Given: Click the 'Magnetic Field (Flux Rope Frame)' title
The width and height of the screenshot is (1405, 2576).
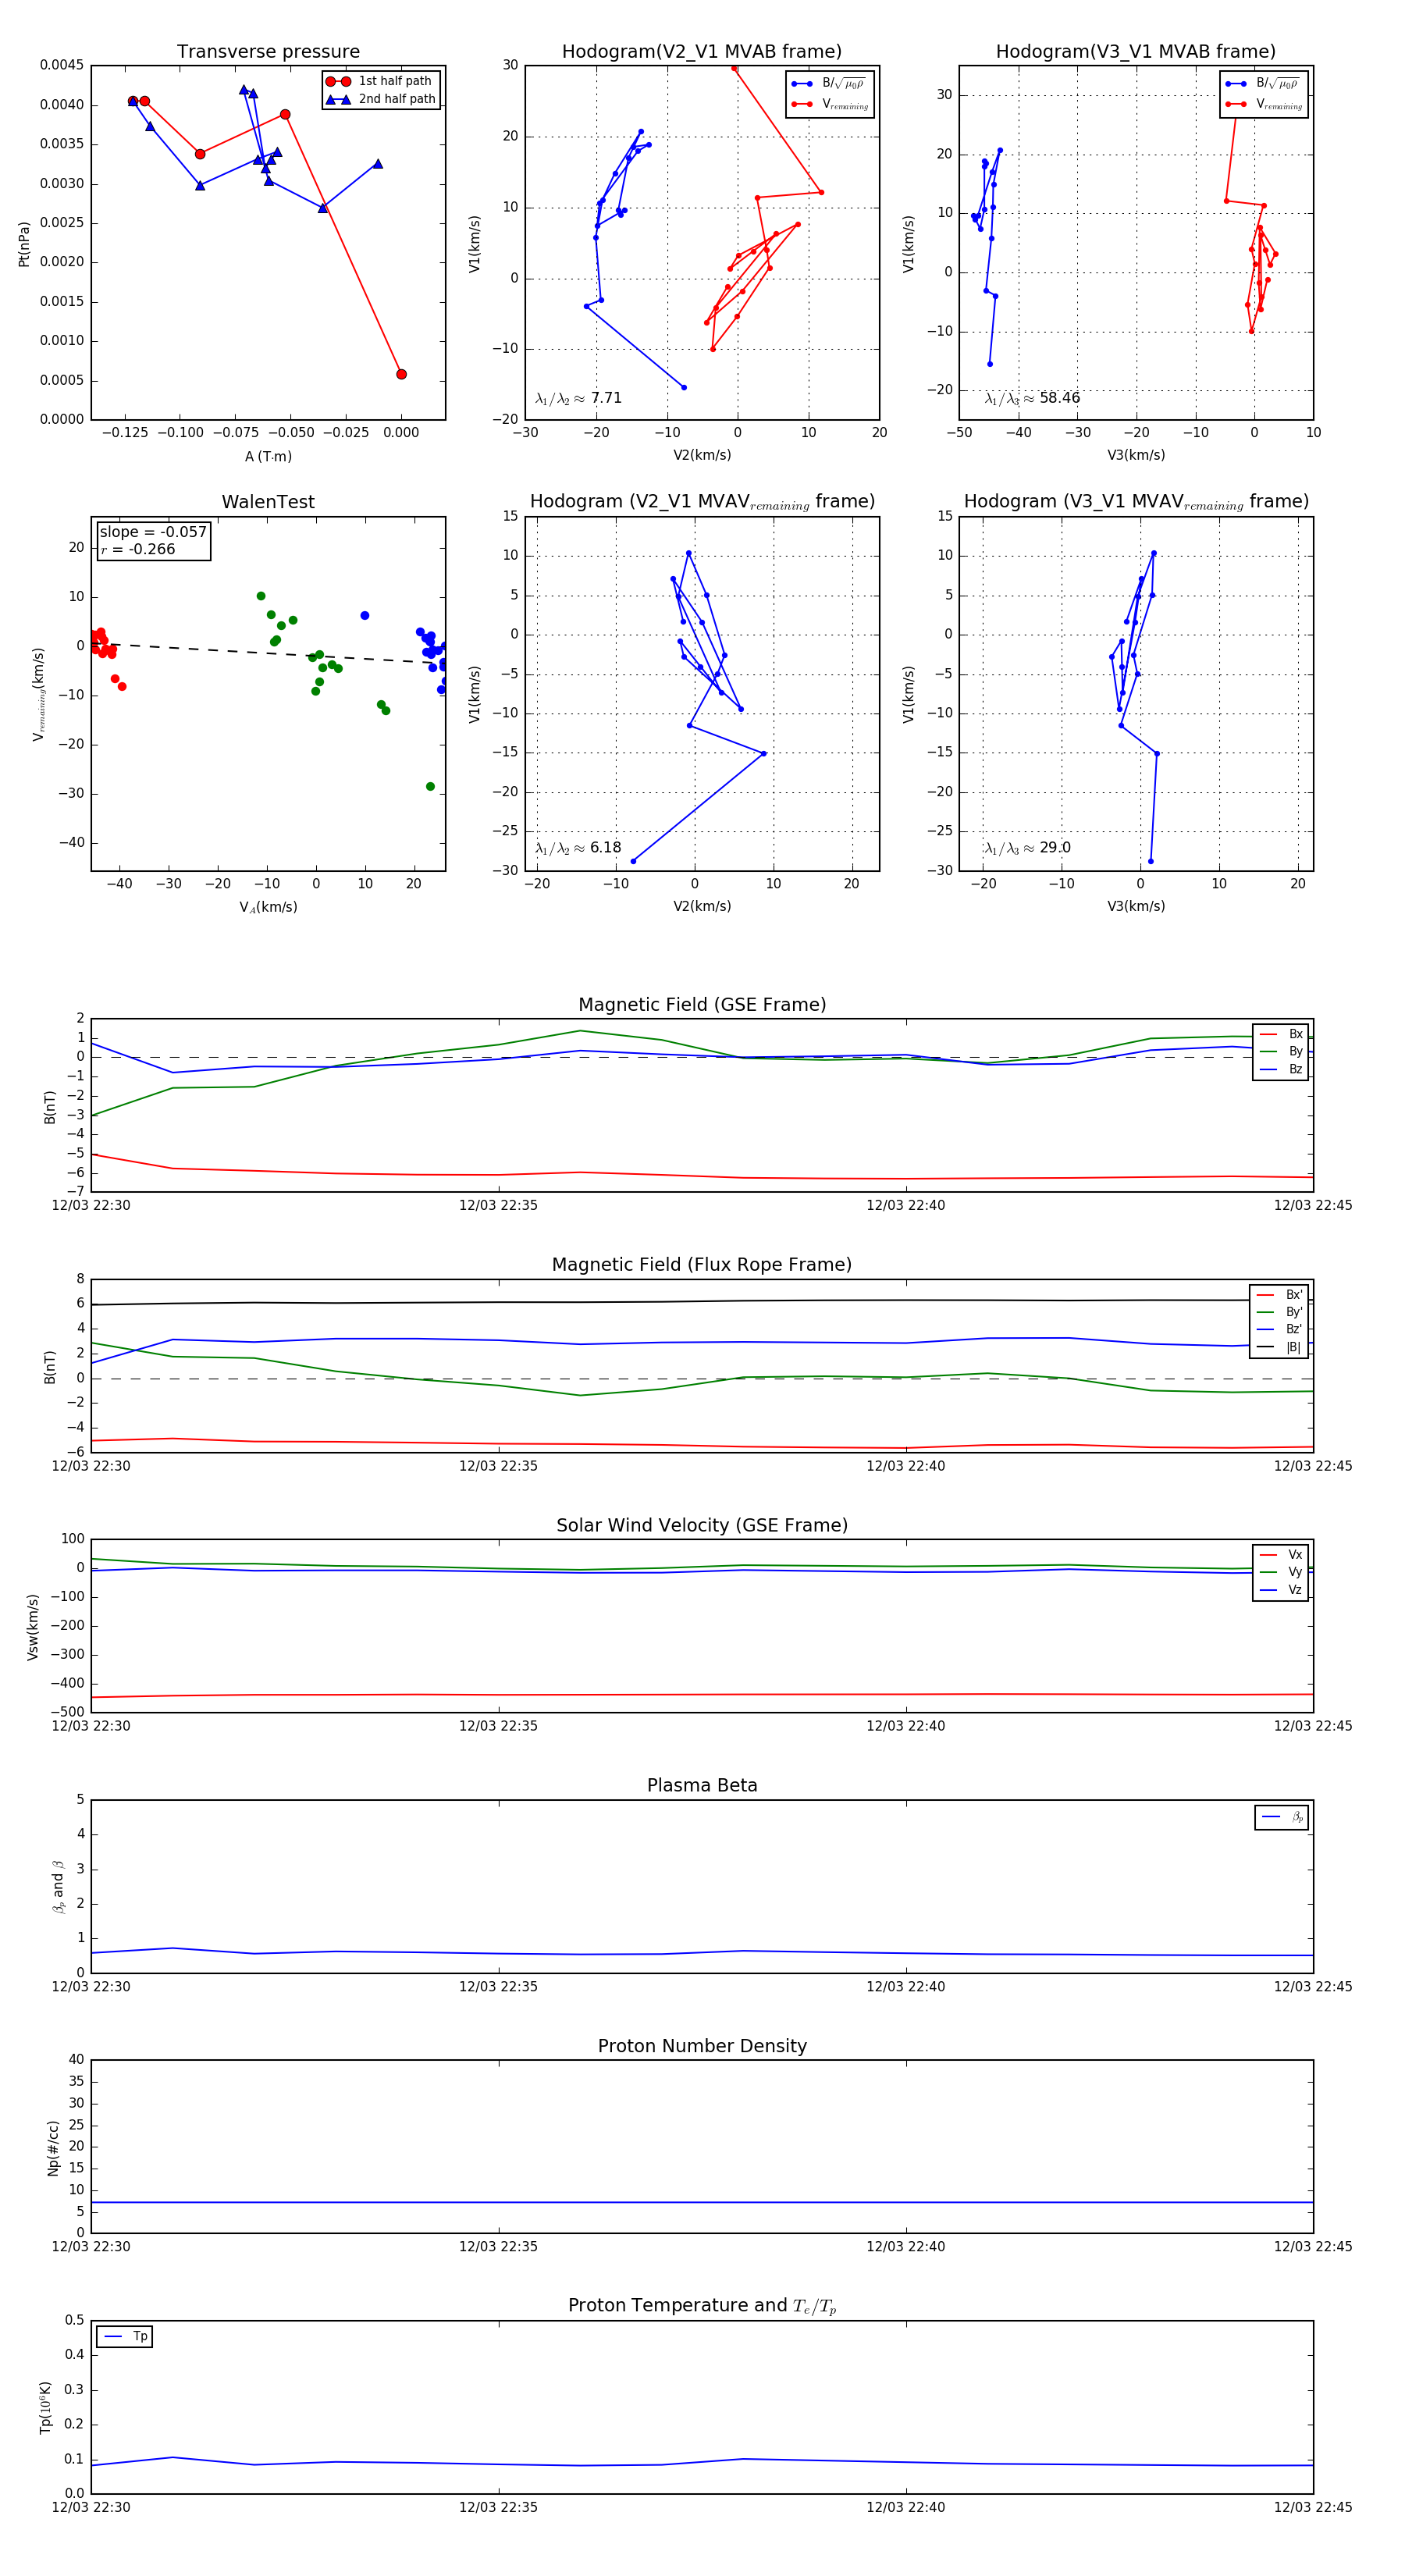Looking at the screenshot, I should point(702,1265).
